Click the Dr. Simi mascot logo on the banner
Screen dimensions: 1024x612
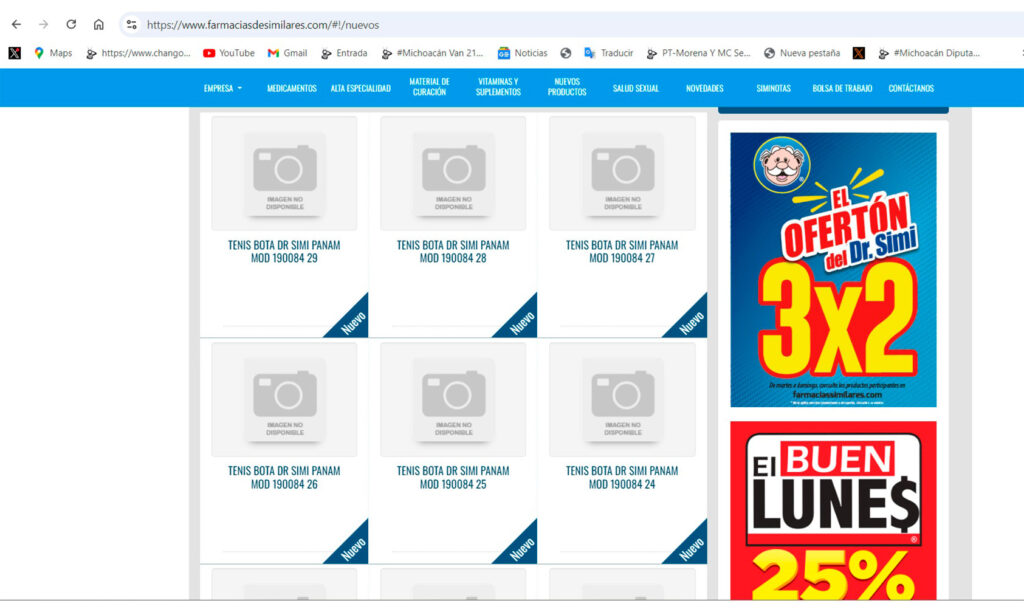[782, 165]
